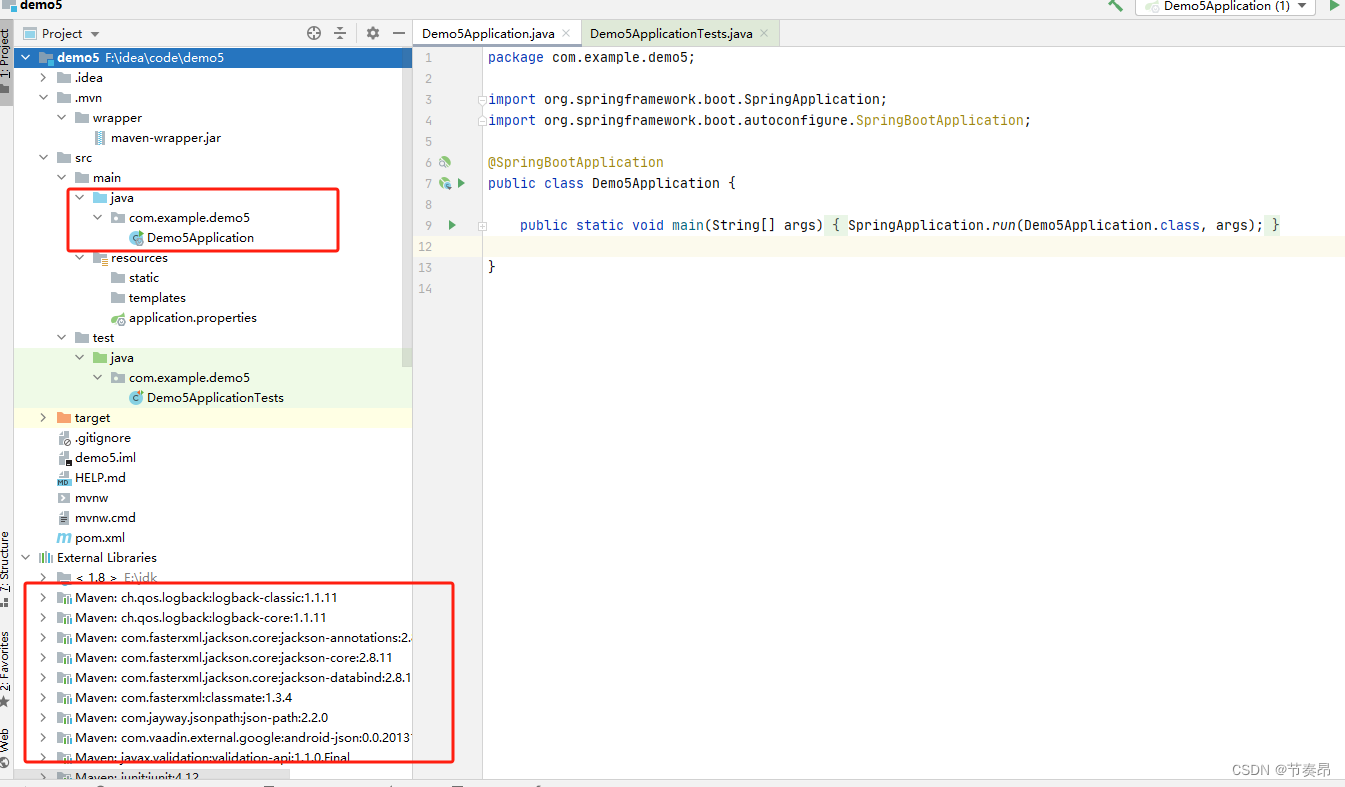Image resolution: width=1345 pixels, height=787 pixels.
Task: Hide the Project panel with minimize dash
Action: (398, 33)
